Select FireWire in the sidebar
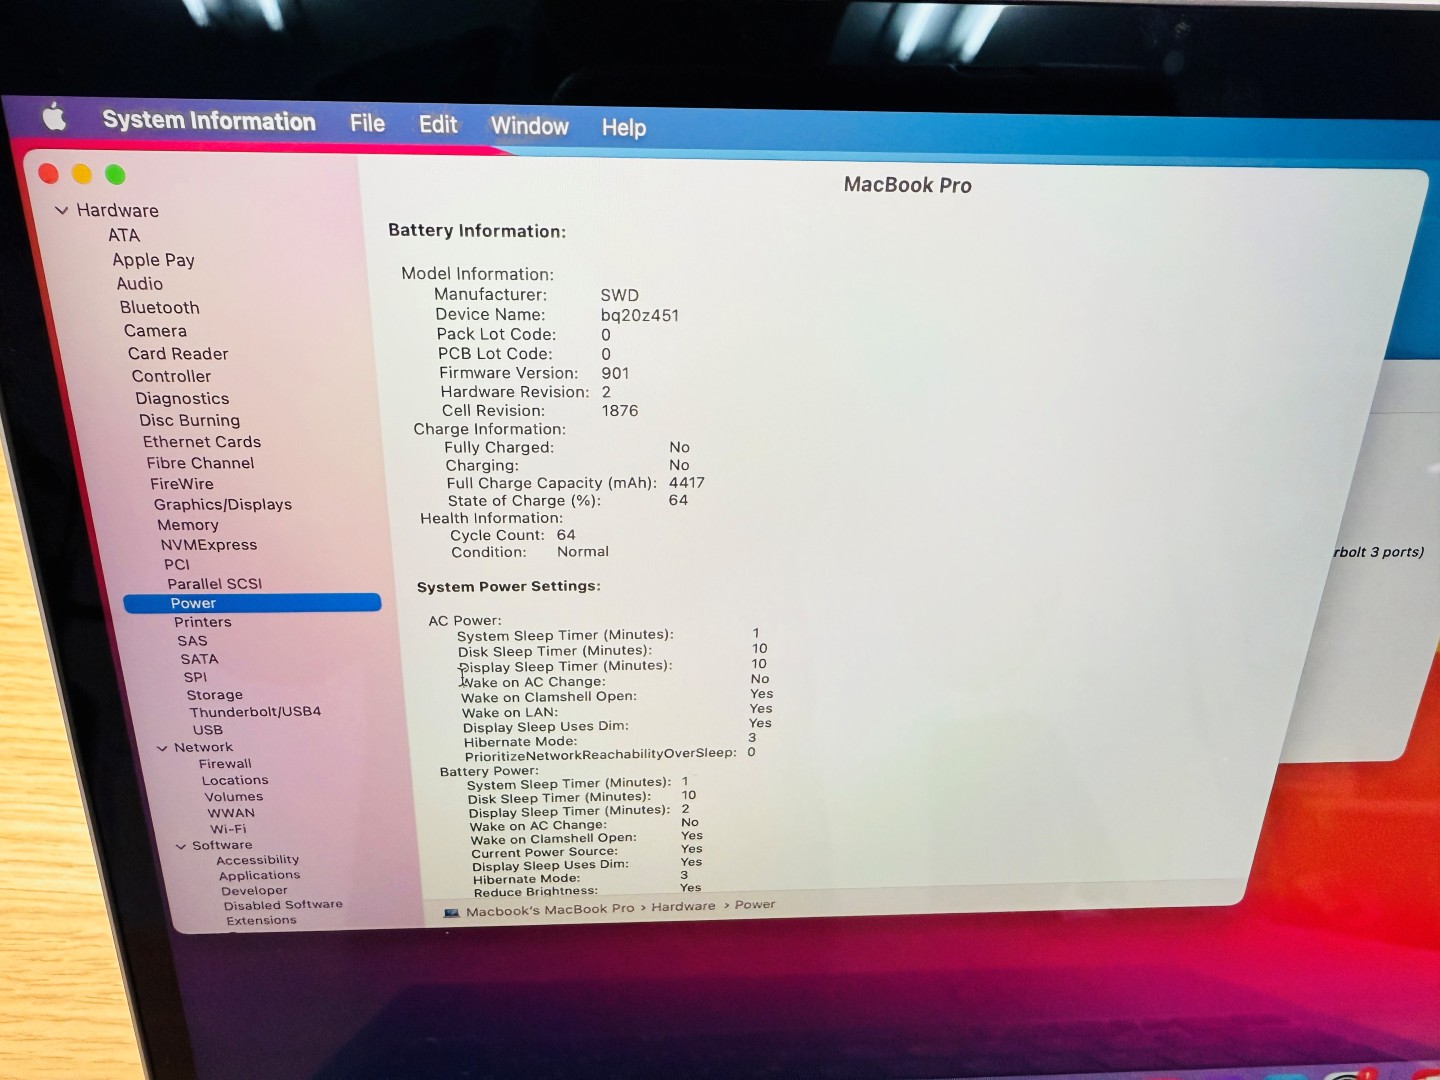The image size is (1440, 1080). tap(182, 484)
